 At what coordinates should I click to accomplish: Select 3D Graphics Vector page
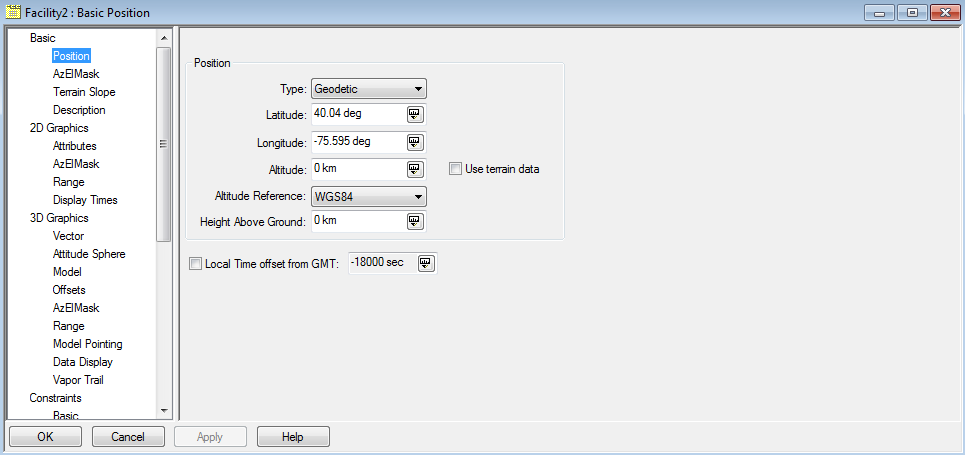(68, 236)
